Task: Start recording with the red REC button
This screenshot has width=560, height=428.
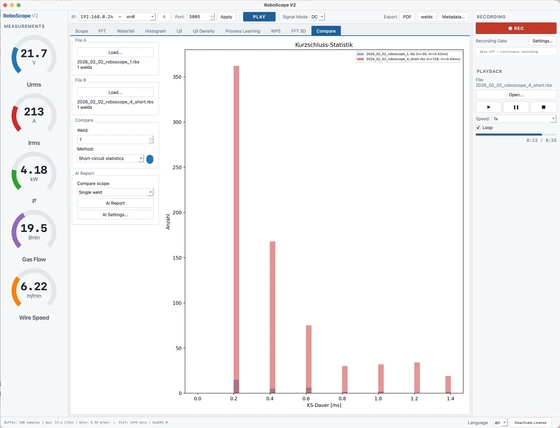Action: point(516,28)
